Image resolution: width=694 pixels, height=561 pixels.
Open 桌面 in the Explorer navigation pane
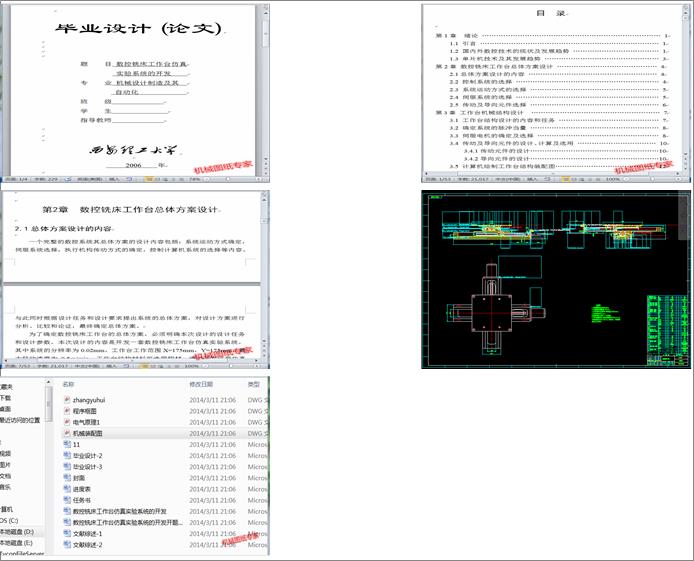click(x=5, y=409)
